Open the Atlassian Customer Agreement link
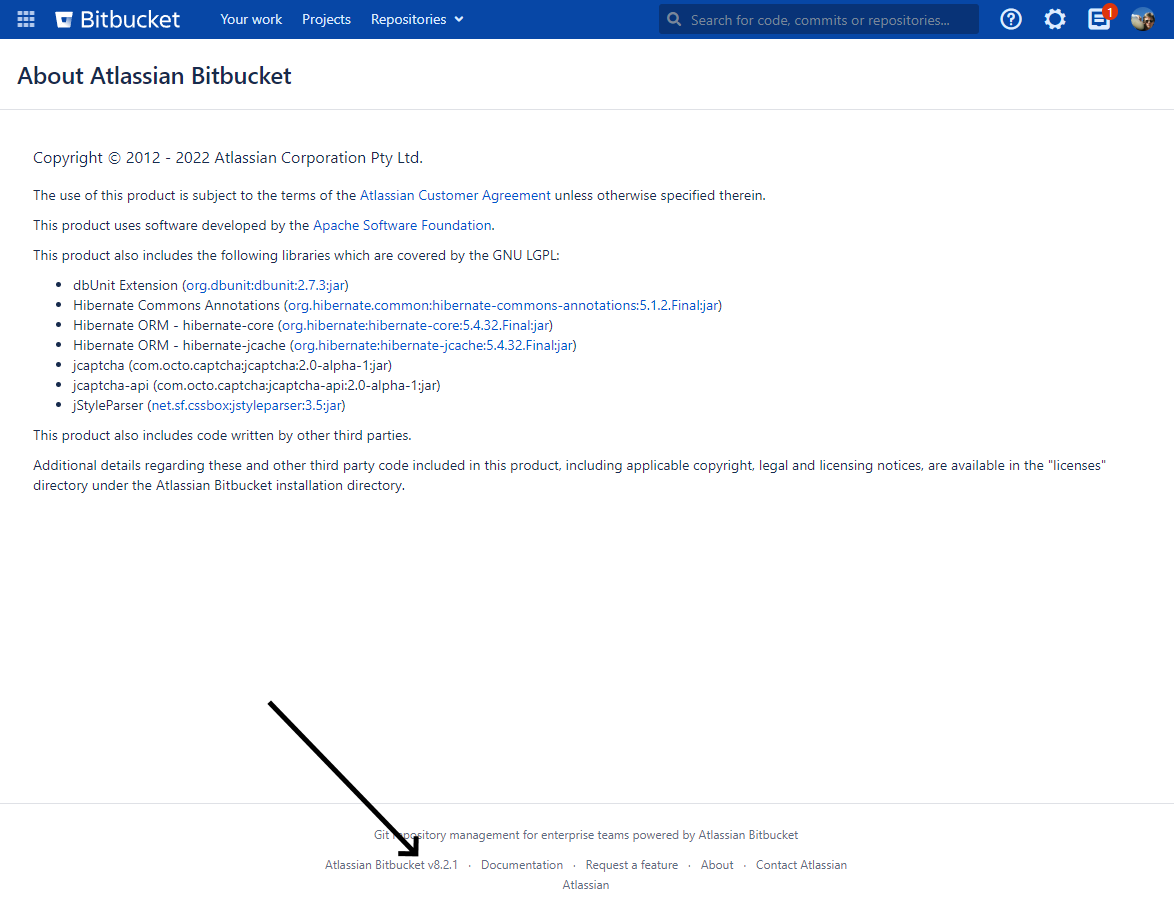Image resolution: width=1174 pixels, height=921 pixels. coord(455,195)
